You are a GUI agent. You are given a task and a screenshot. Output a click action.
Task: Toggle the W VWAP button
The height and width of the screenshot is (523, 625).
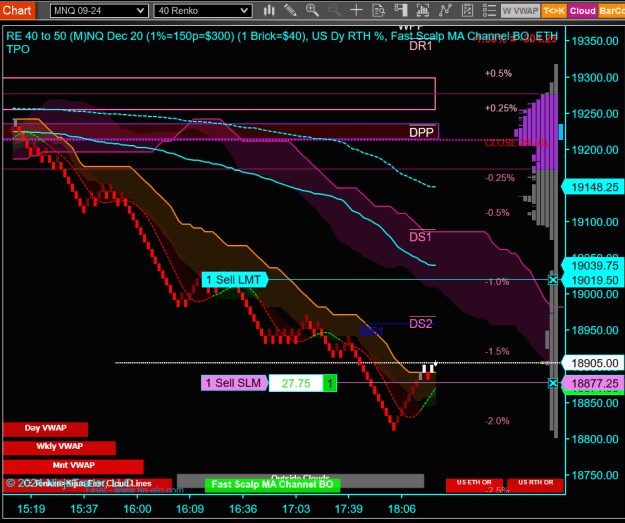(x=520, y=11)
